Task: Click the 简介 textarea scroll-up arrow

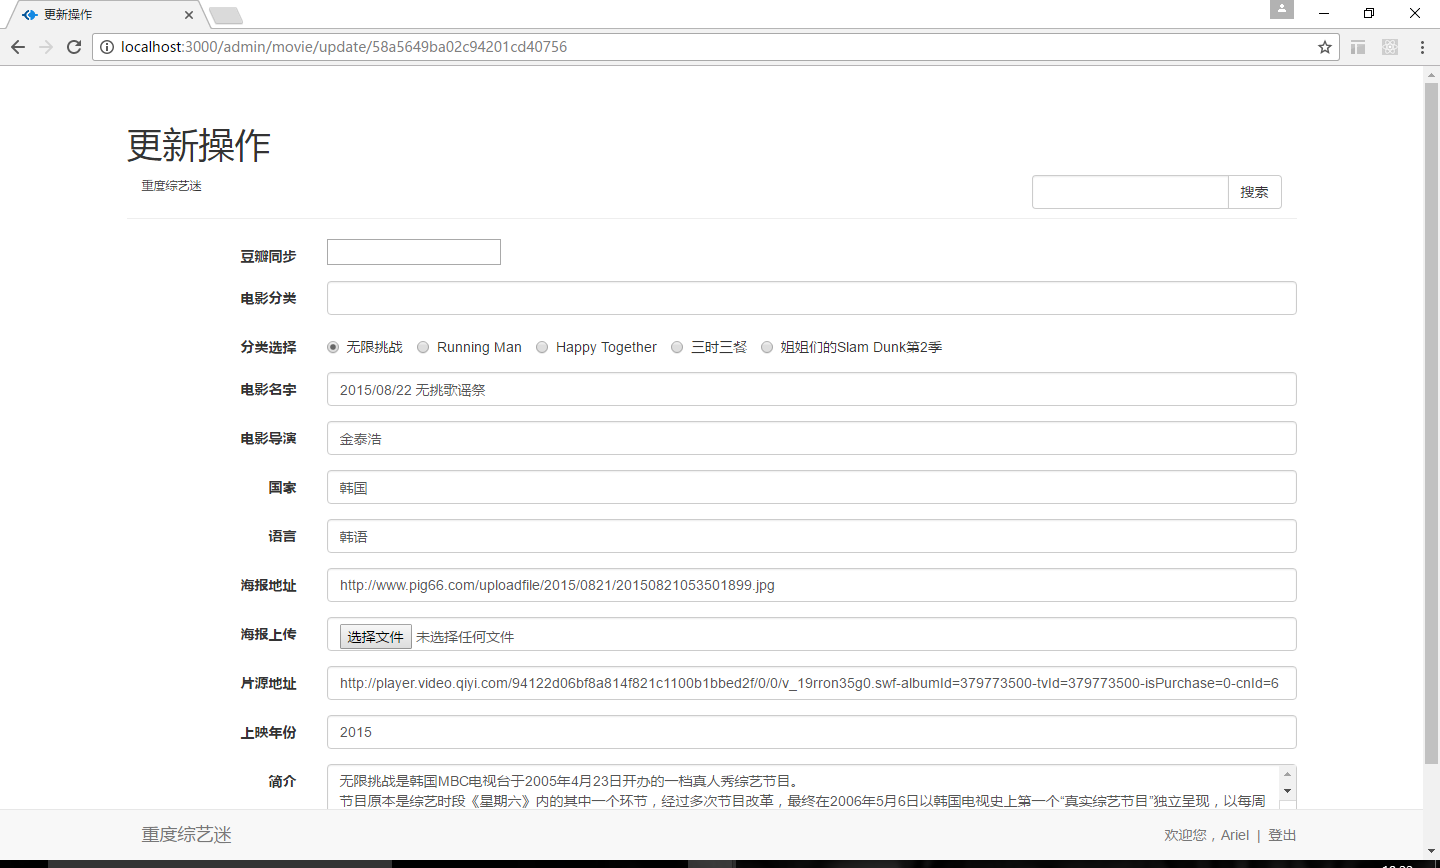Action: (1287, 775)
